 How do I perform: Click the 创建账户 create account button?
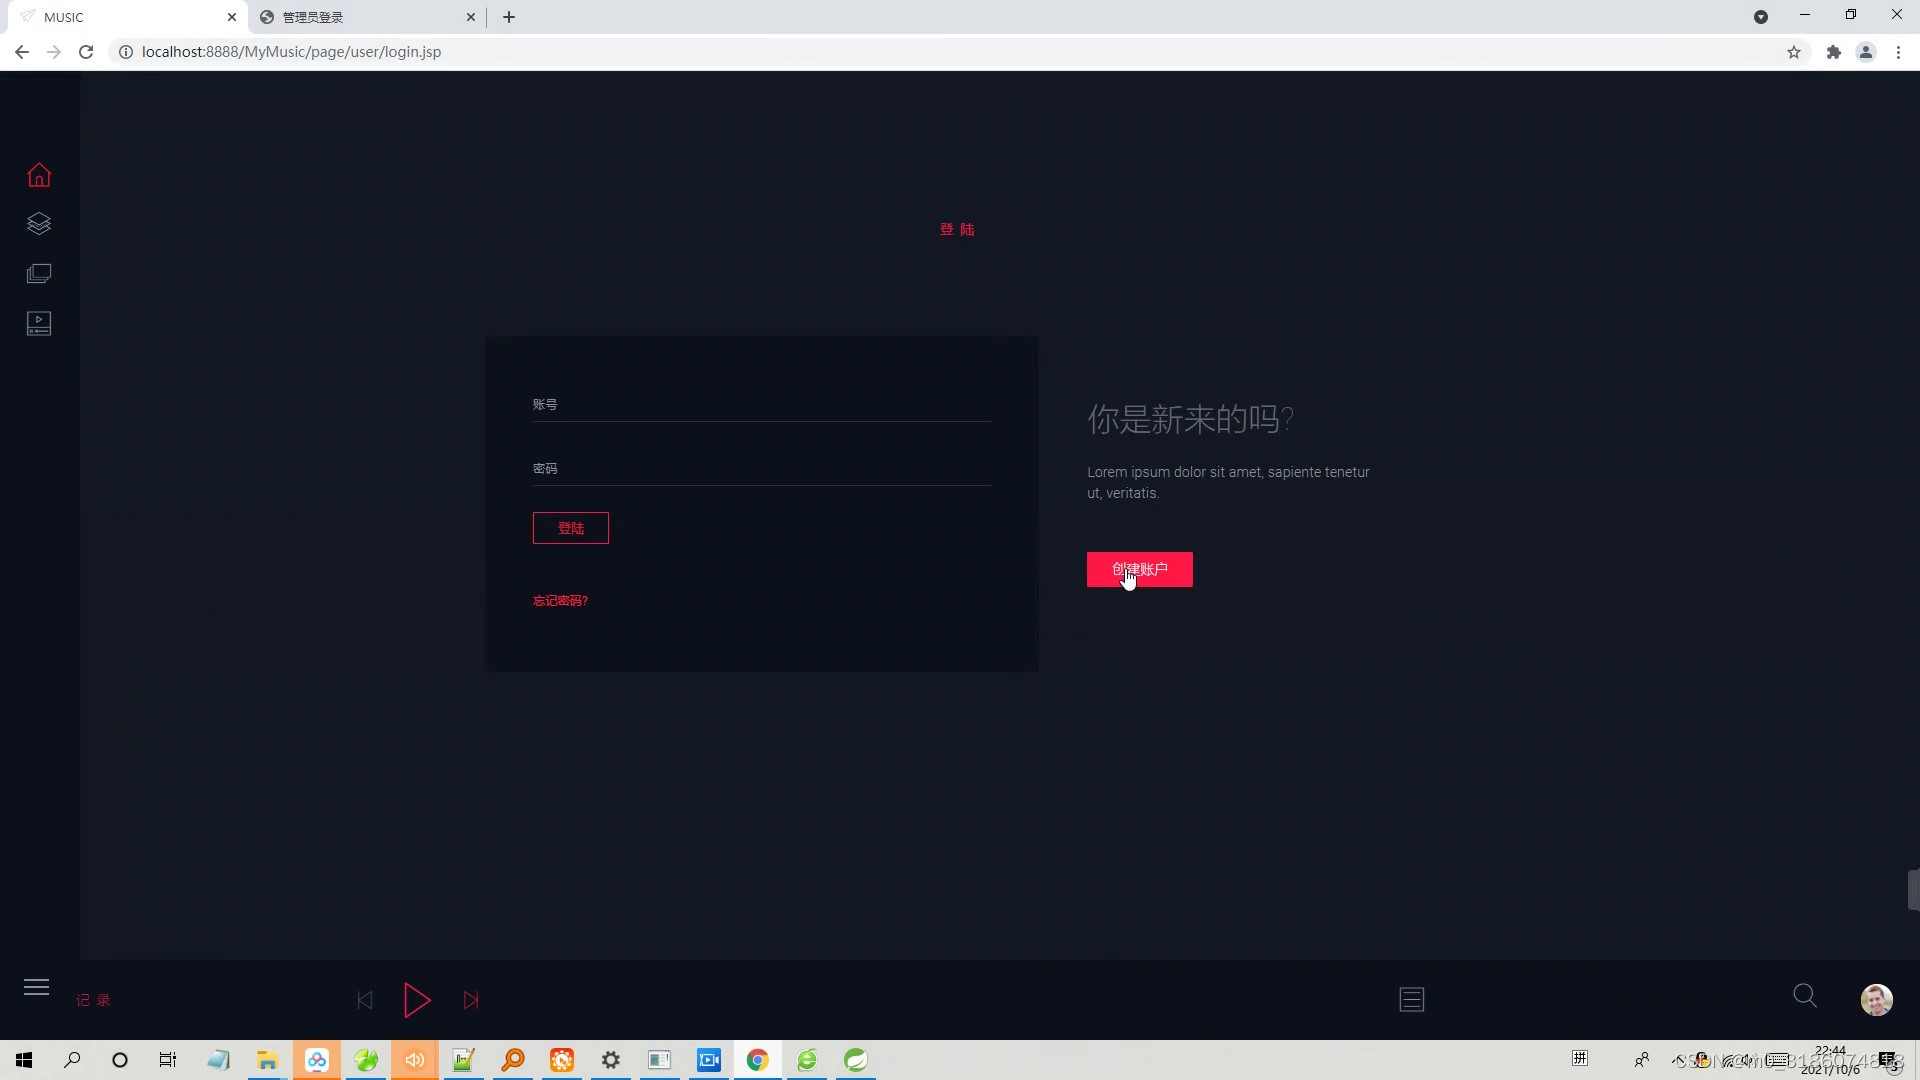pos(1140,570)
